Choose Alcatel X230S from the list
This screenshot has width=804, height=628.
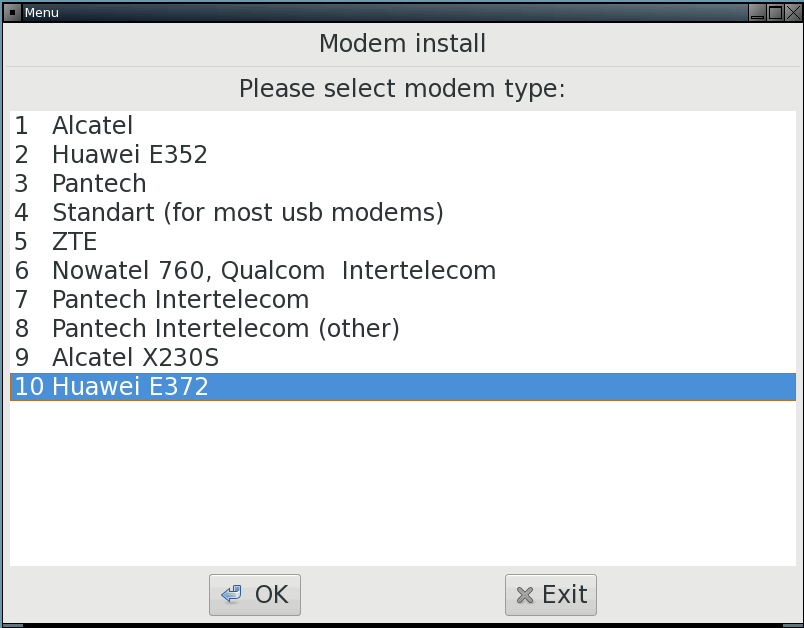point(135,358)
